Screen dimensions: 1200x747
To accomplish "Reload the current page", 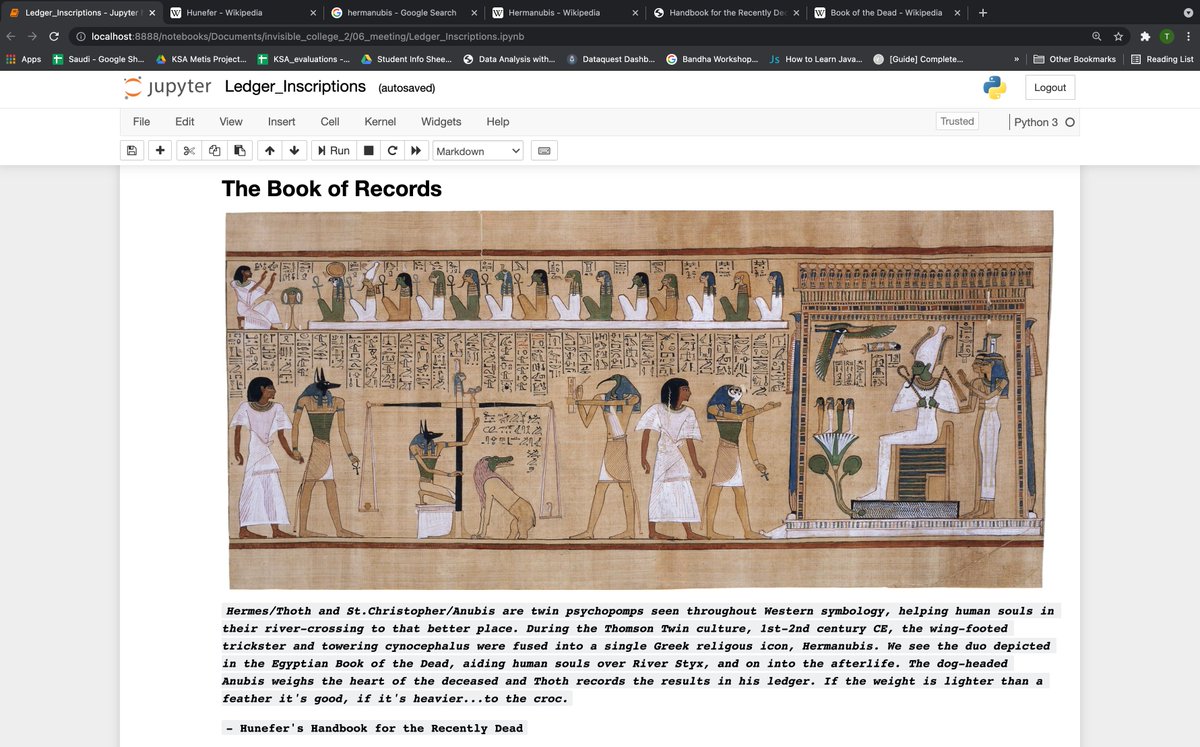I will (x=54, y=36).
